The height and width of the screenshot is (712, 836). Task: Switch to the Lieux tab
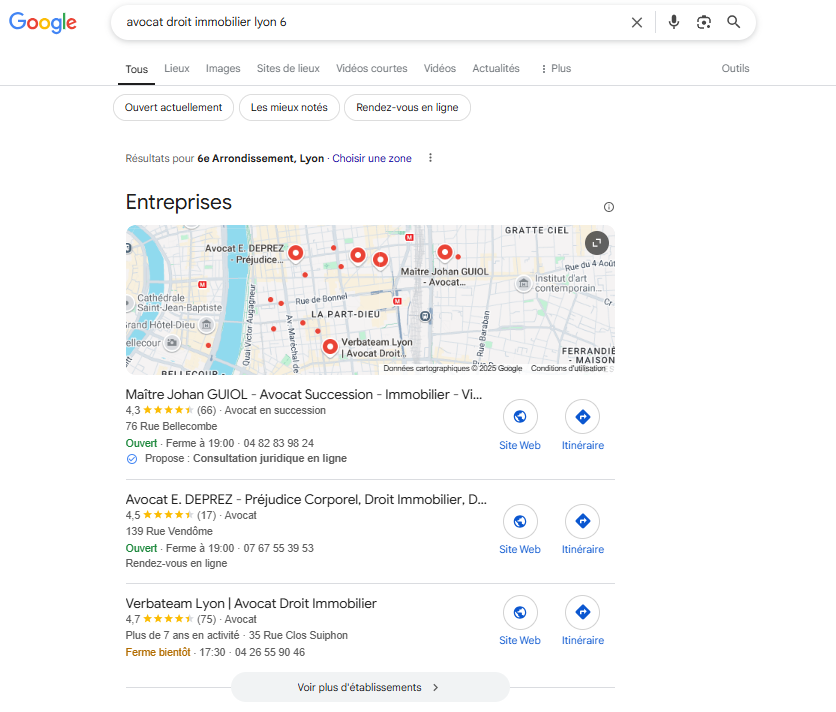[176, 68]
